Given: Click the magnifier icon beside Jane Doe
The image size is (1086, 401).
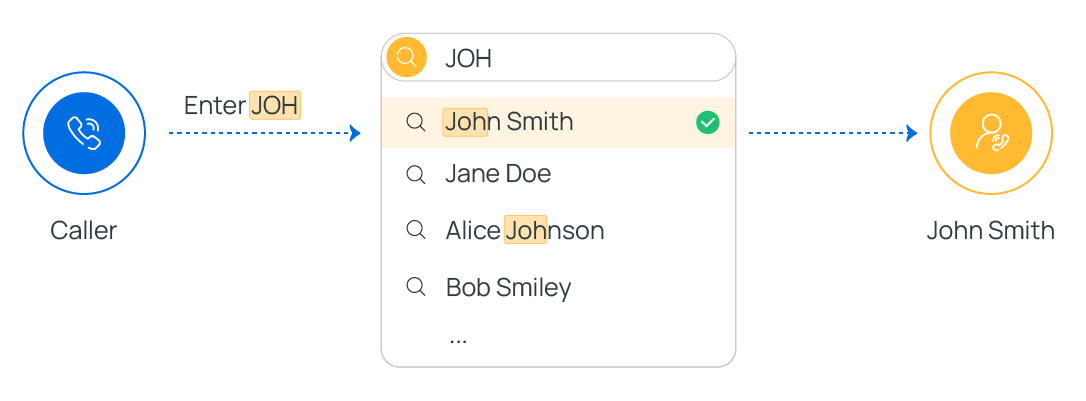Looking at the screenshot, I should pos(416,174).
